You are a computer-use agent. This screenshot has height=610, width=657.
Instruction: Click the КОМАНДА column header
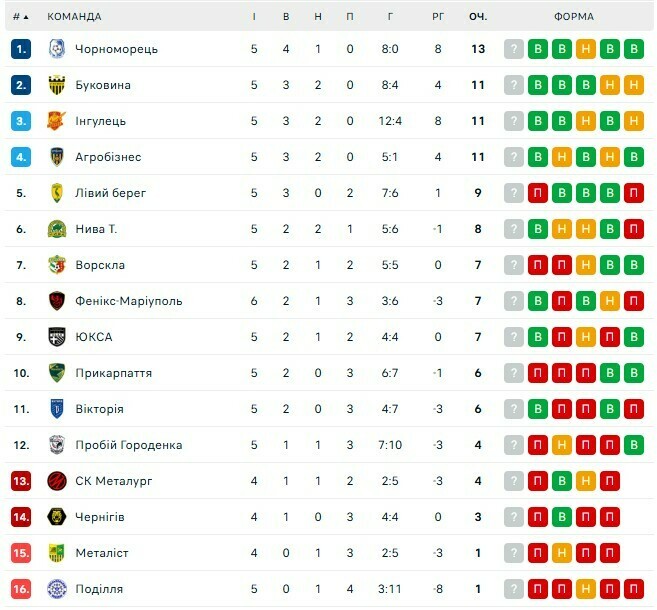coord(74,17)
